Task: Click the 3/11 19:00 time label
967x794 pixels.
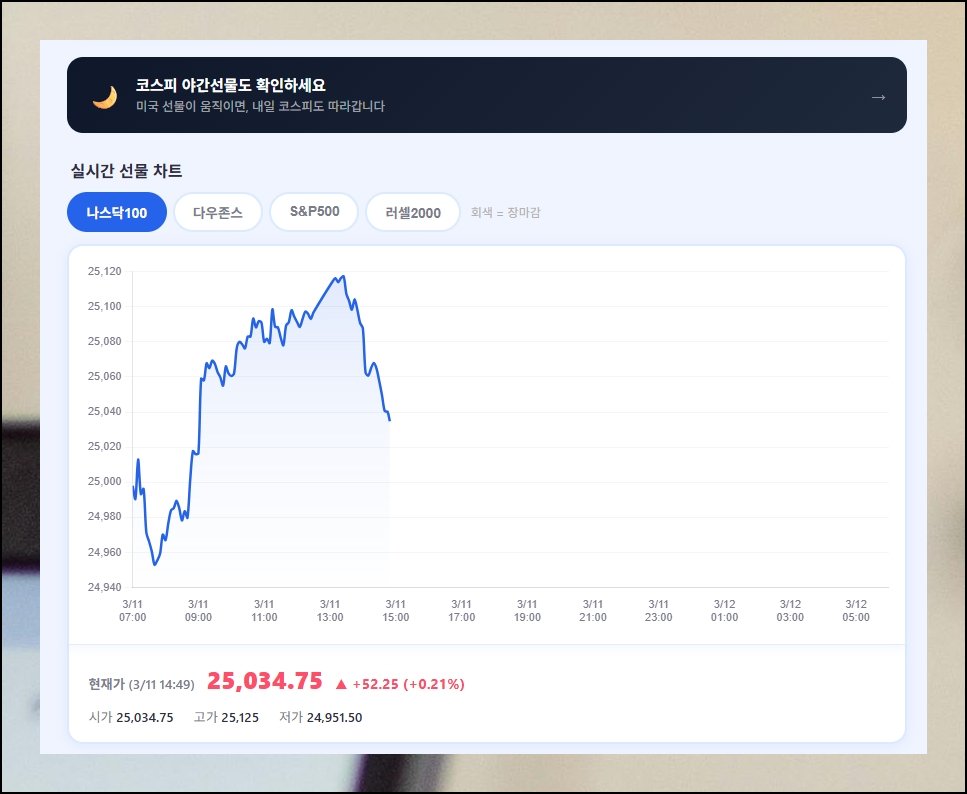Action: [x=527, y=611]
